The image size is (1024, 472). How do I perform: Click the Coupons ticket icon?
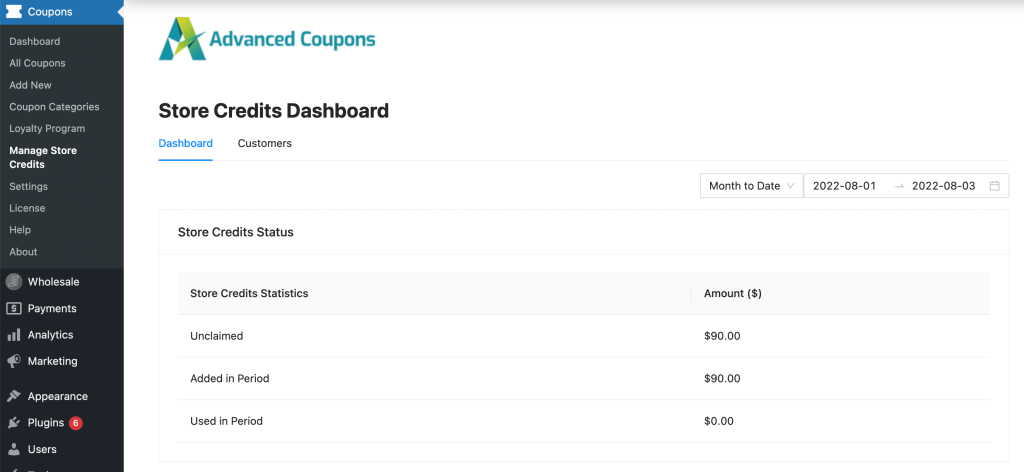point(14,12)
